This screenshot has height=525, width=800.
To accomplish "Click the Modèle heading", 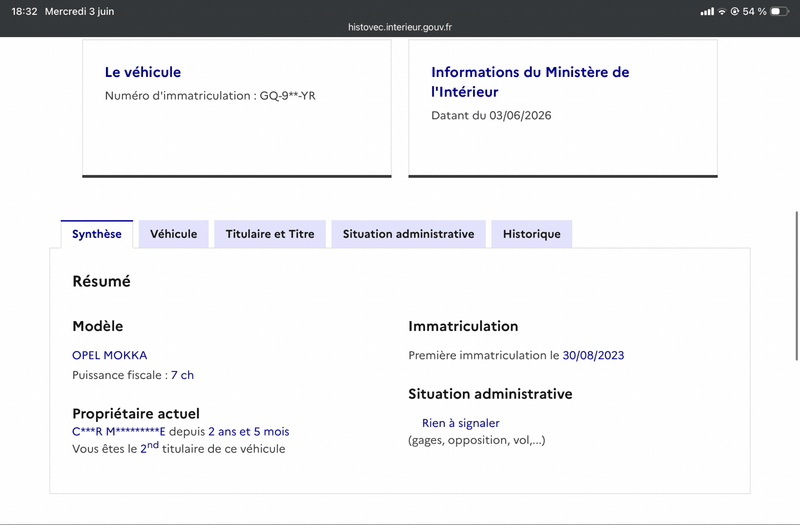I will coord(97,326).
